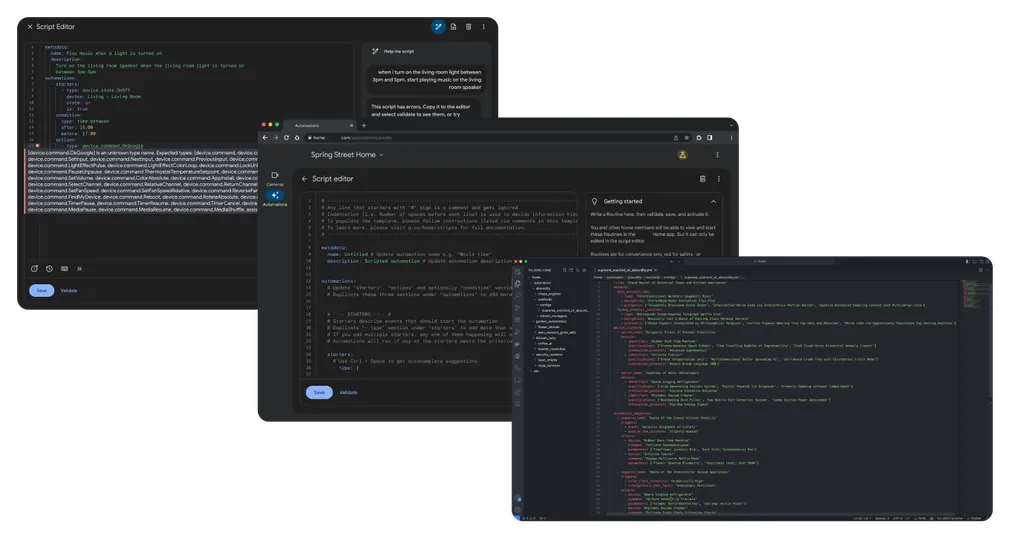Open the history clock icon below top-left editor

click(49, 269)
